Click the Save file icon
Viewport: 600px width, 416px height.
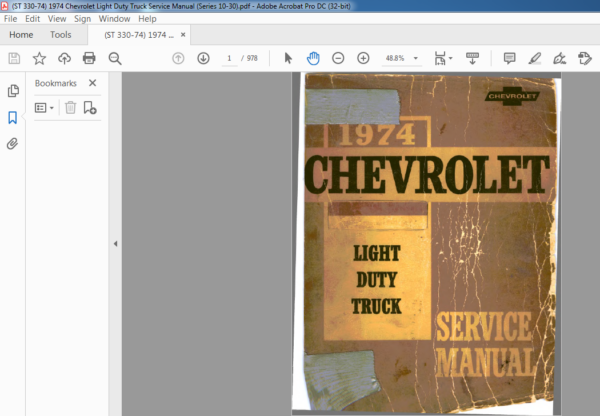coord(14,58)
